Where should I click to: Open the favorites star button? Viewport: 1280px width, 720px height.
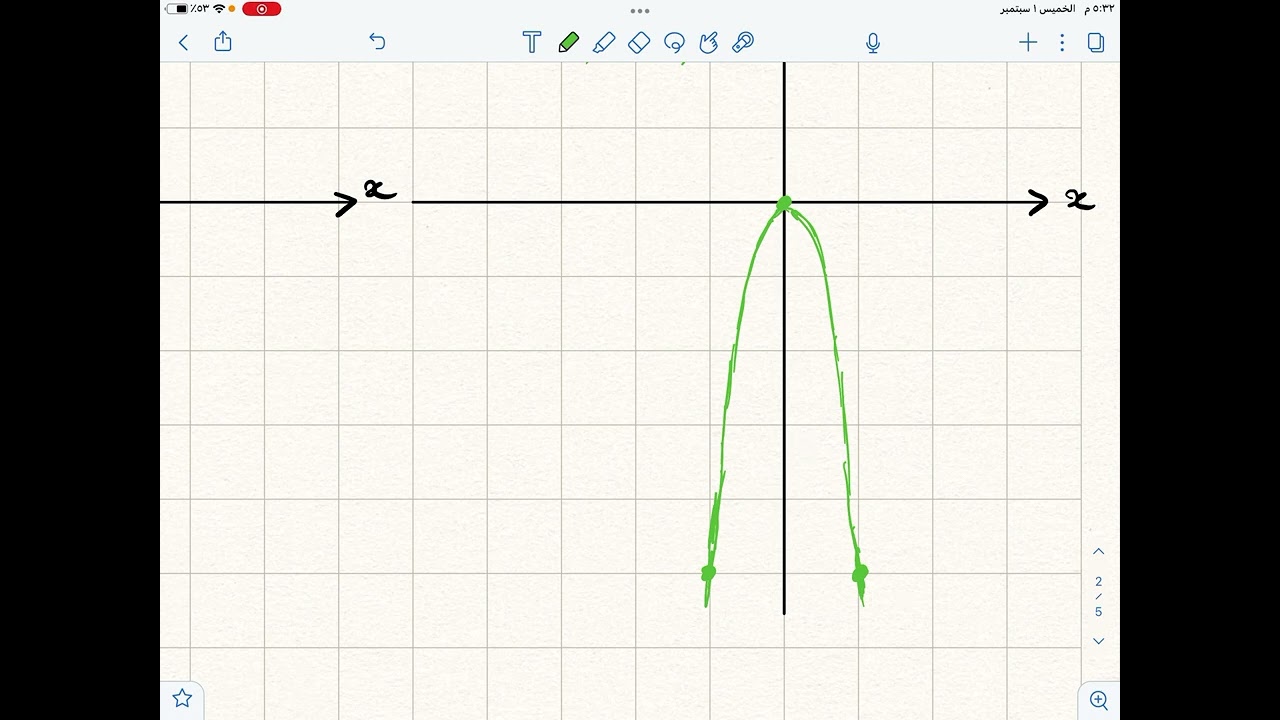point(182,698)
